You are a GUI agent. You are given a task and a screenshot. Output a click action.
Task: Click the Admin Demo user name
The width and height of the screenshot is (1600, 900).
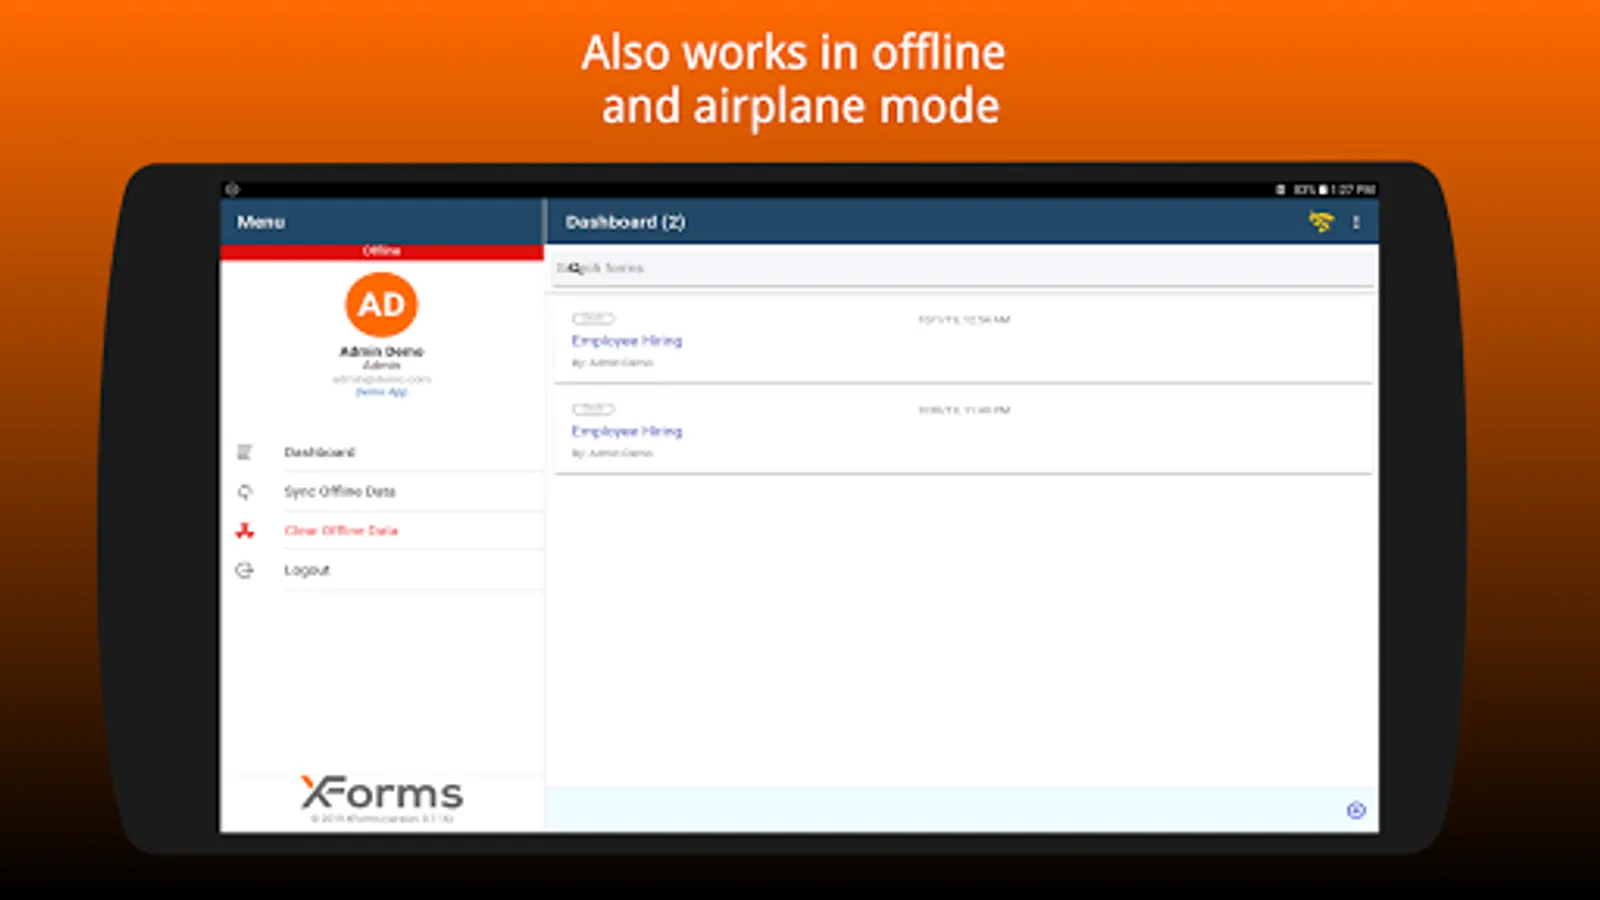pyautogui.click(x=381, y=351)
